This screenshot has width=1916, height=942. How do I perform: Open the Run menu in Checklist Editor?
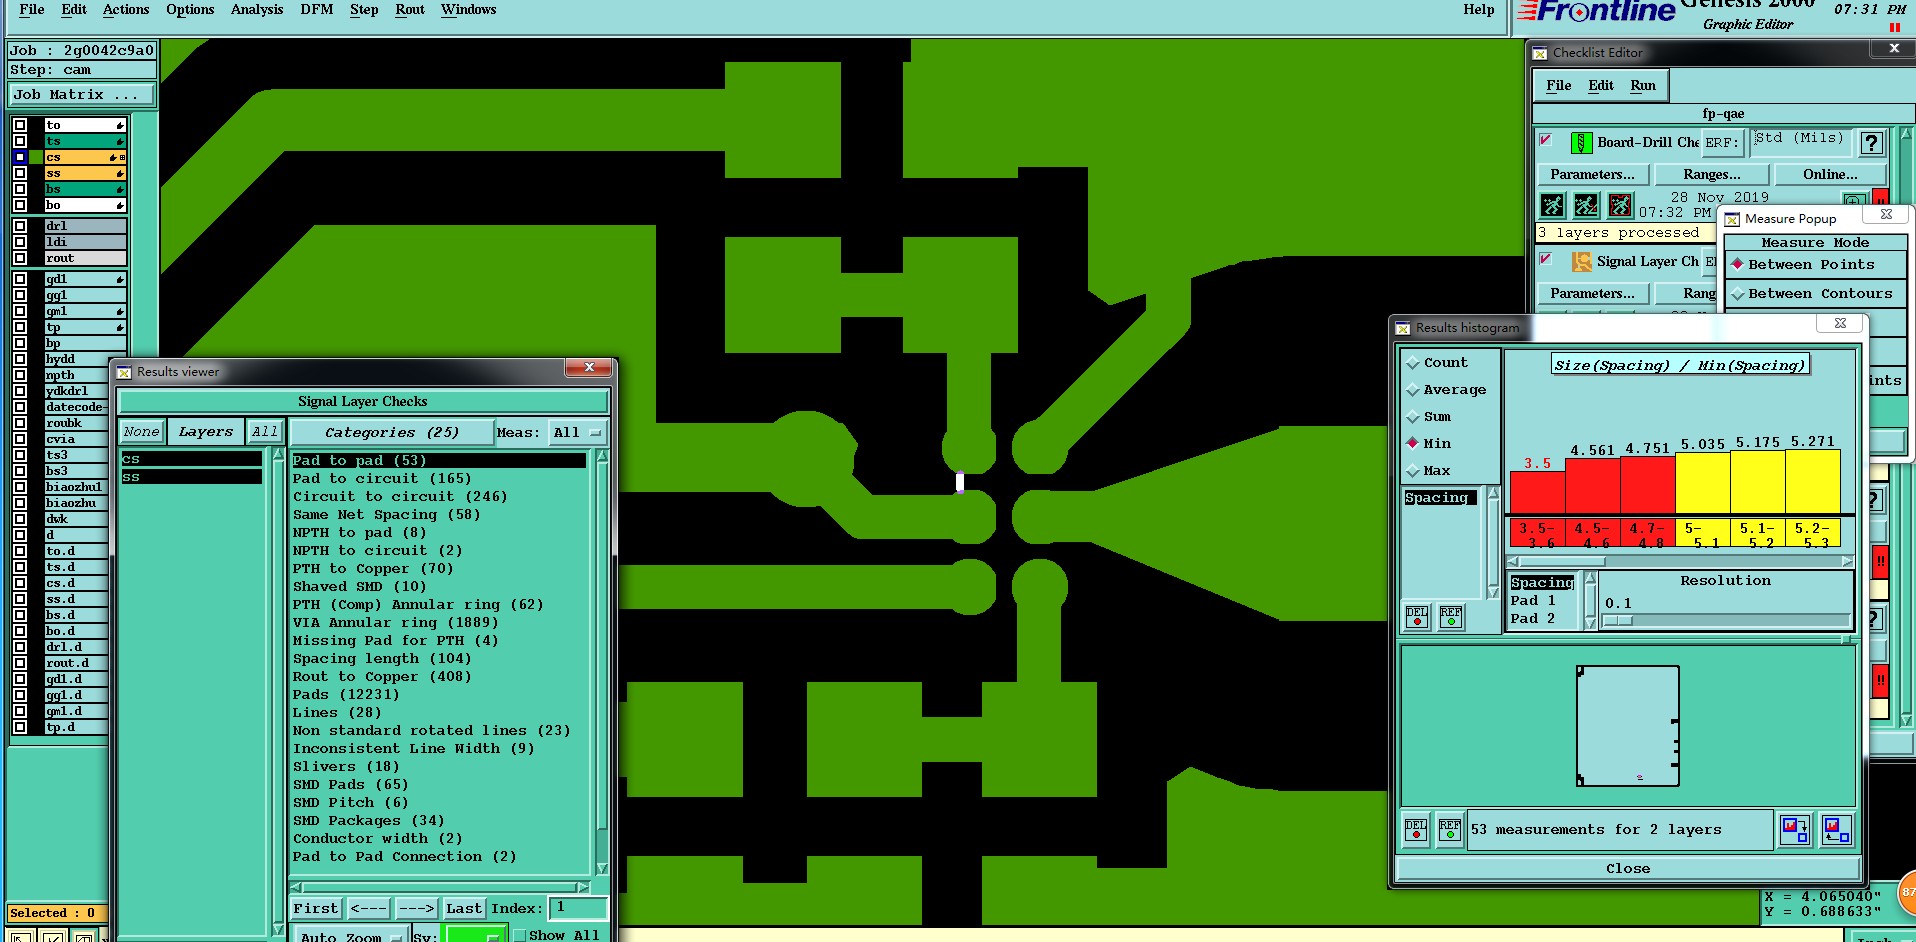pyautogui.click(x=1643, y=86)
